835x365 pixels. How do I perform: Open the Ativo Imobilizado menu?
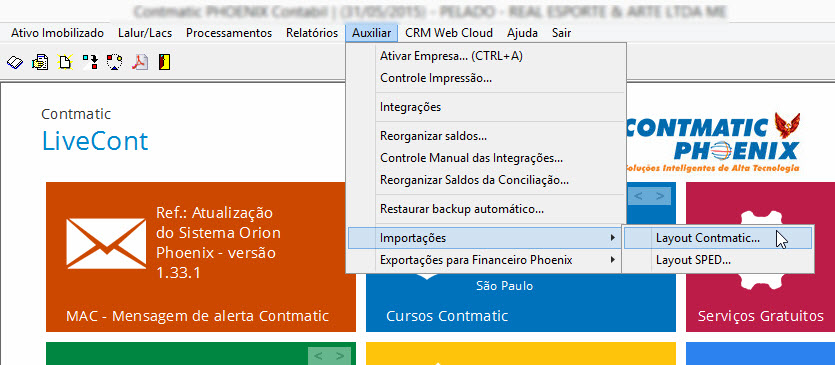tap(58, 33)
